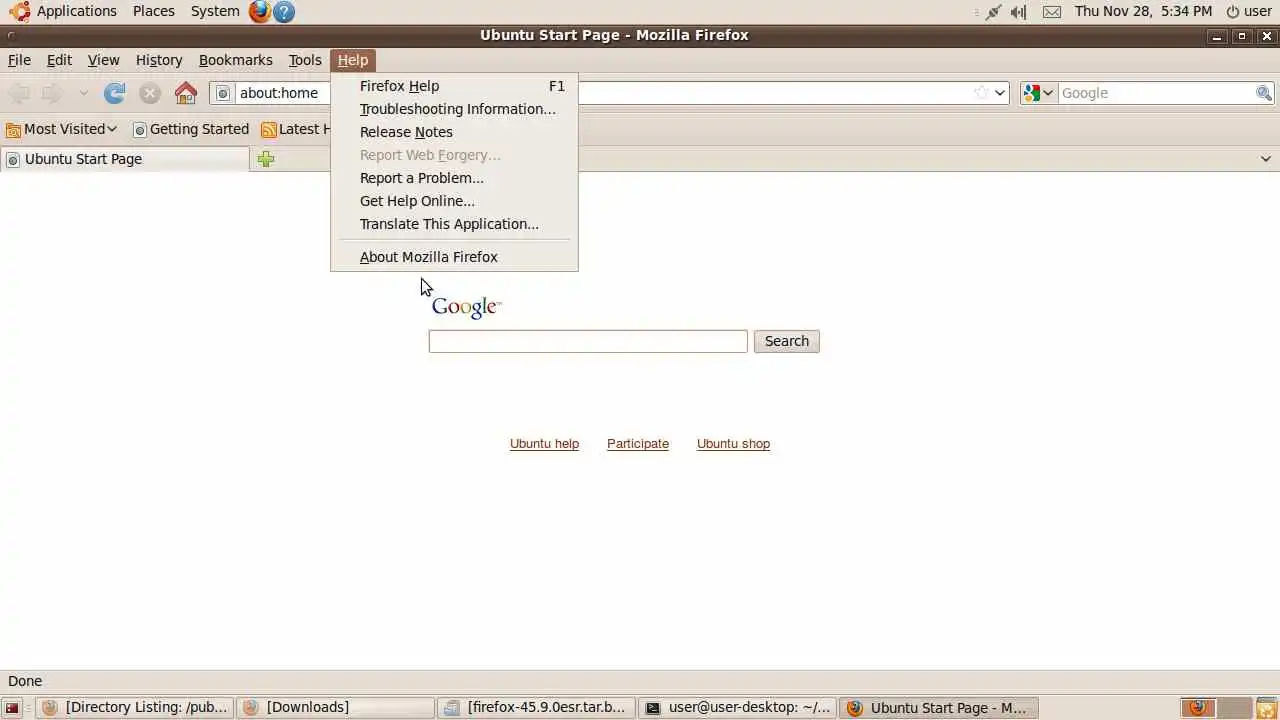Image resolution: width=1280 pixels, height=720 pixels.
Task: Choose Firefox Help menu entry
Action: 454,86
